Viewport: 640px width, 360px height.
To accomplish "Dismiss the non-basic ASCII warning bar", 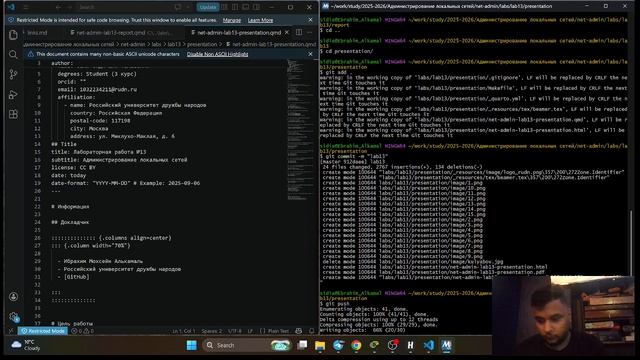I will [310, 54].
